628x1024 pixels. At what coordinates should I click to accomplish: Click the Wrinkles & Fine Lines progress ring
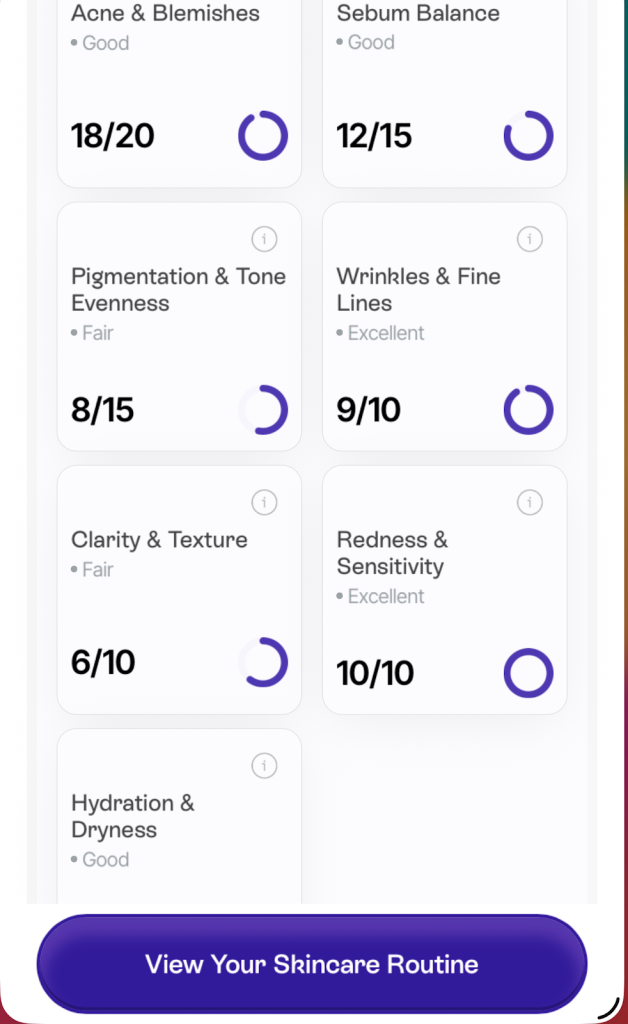pyautogui.click(x=528, y=410)
